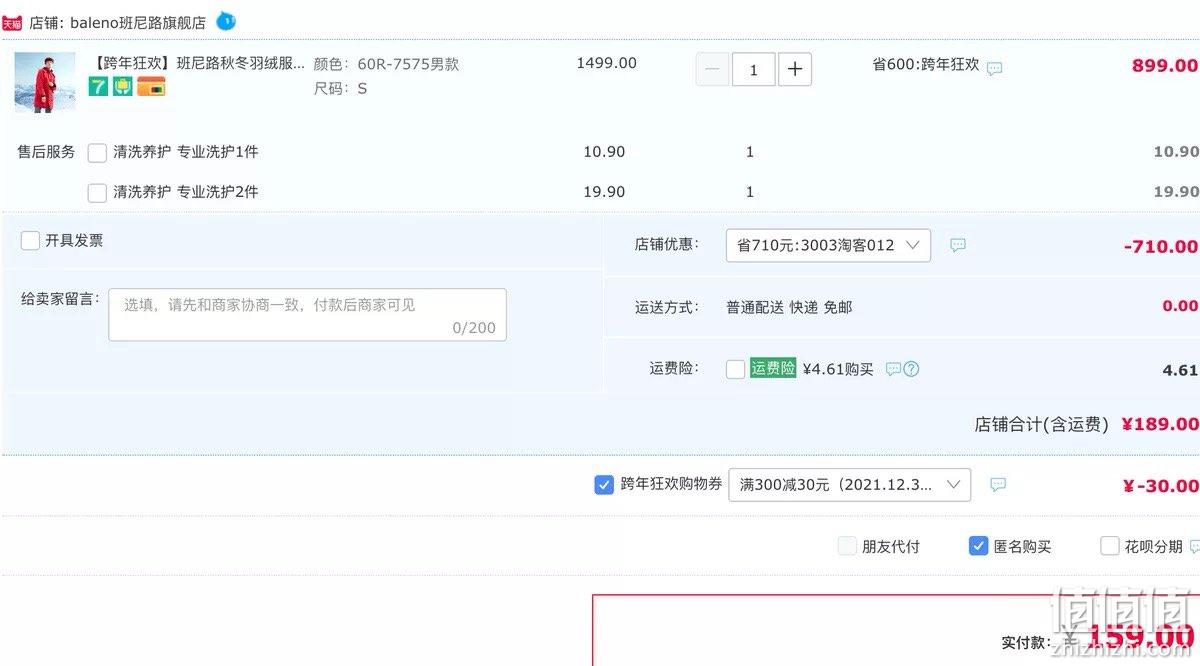Open the 【跨年狂欢】班尼路秋冬羽绒服 product title link
This screenshot has width=1200, height=666.
pos(198,63)
